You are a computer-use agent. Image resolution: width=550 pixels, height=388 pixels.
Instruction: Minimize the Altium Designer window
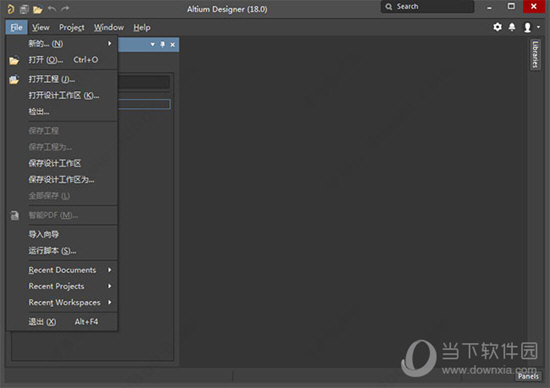coord(489,7)
